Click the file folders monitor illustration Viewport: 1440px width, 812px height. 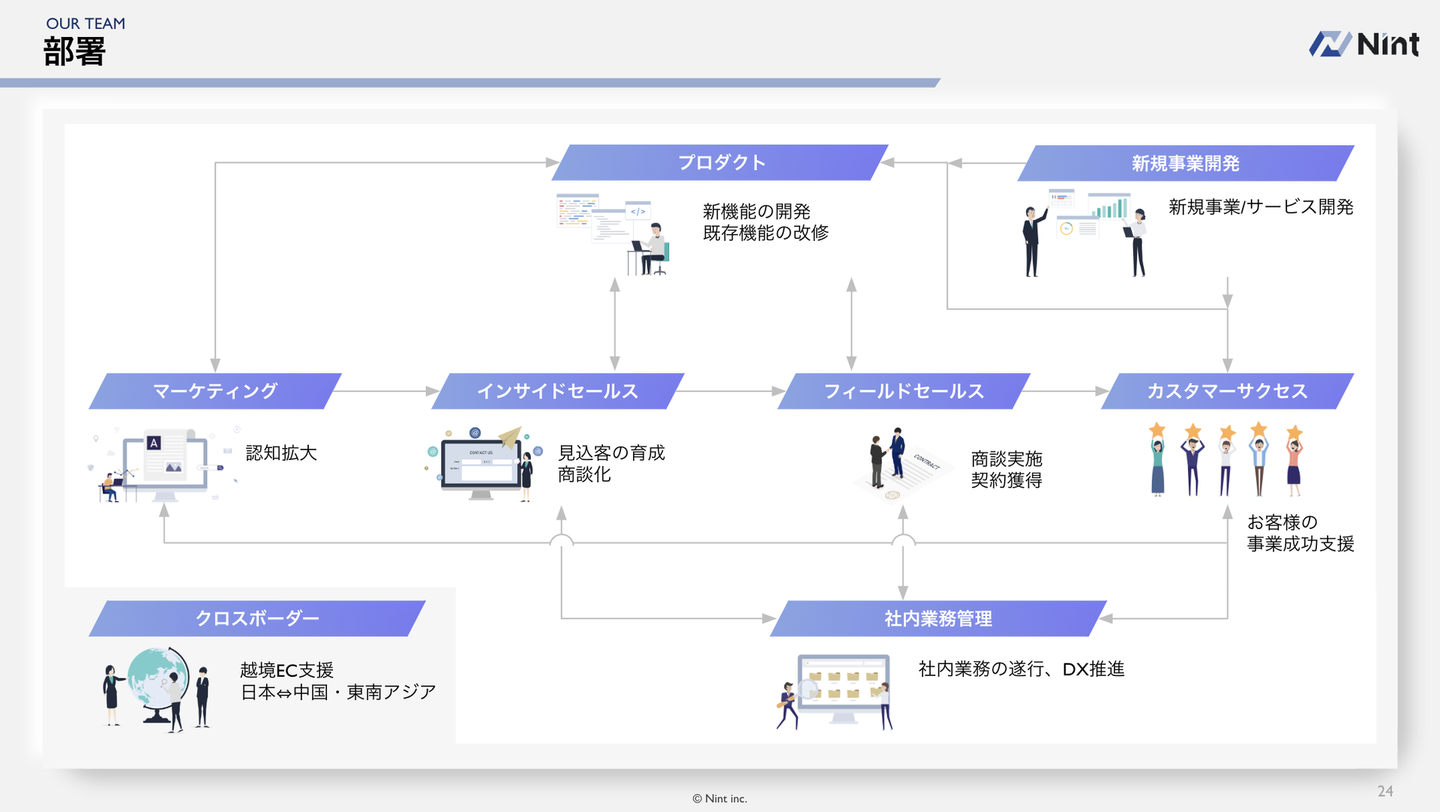[835, 692]
